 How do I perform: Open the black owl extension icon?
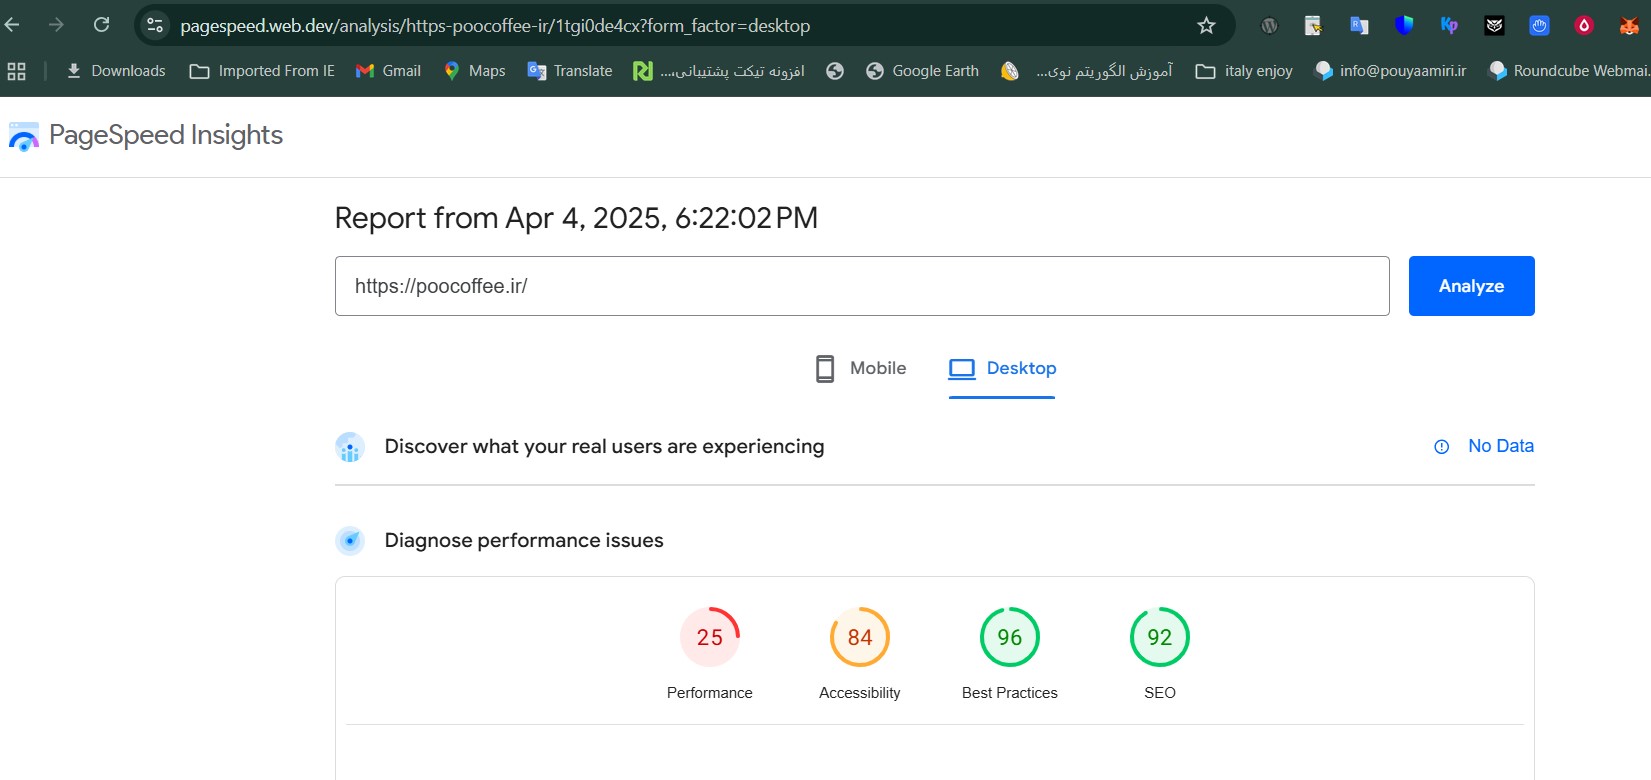click(x=1494, y=26)
